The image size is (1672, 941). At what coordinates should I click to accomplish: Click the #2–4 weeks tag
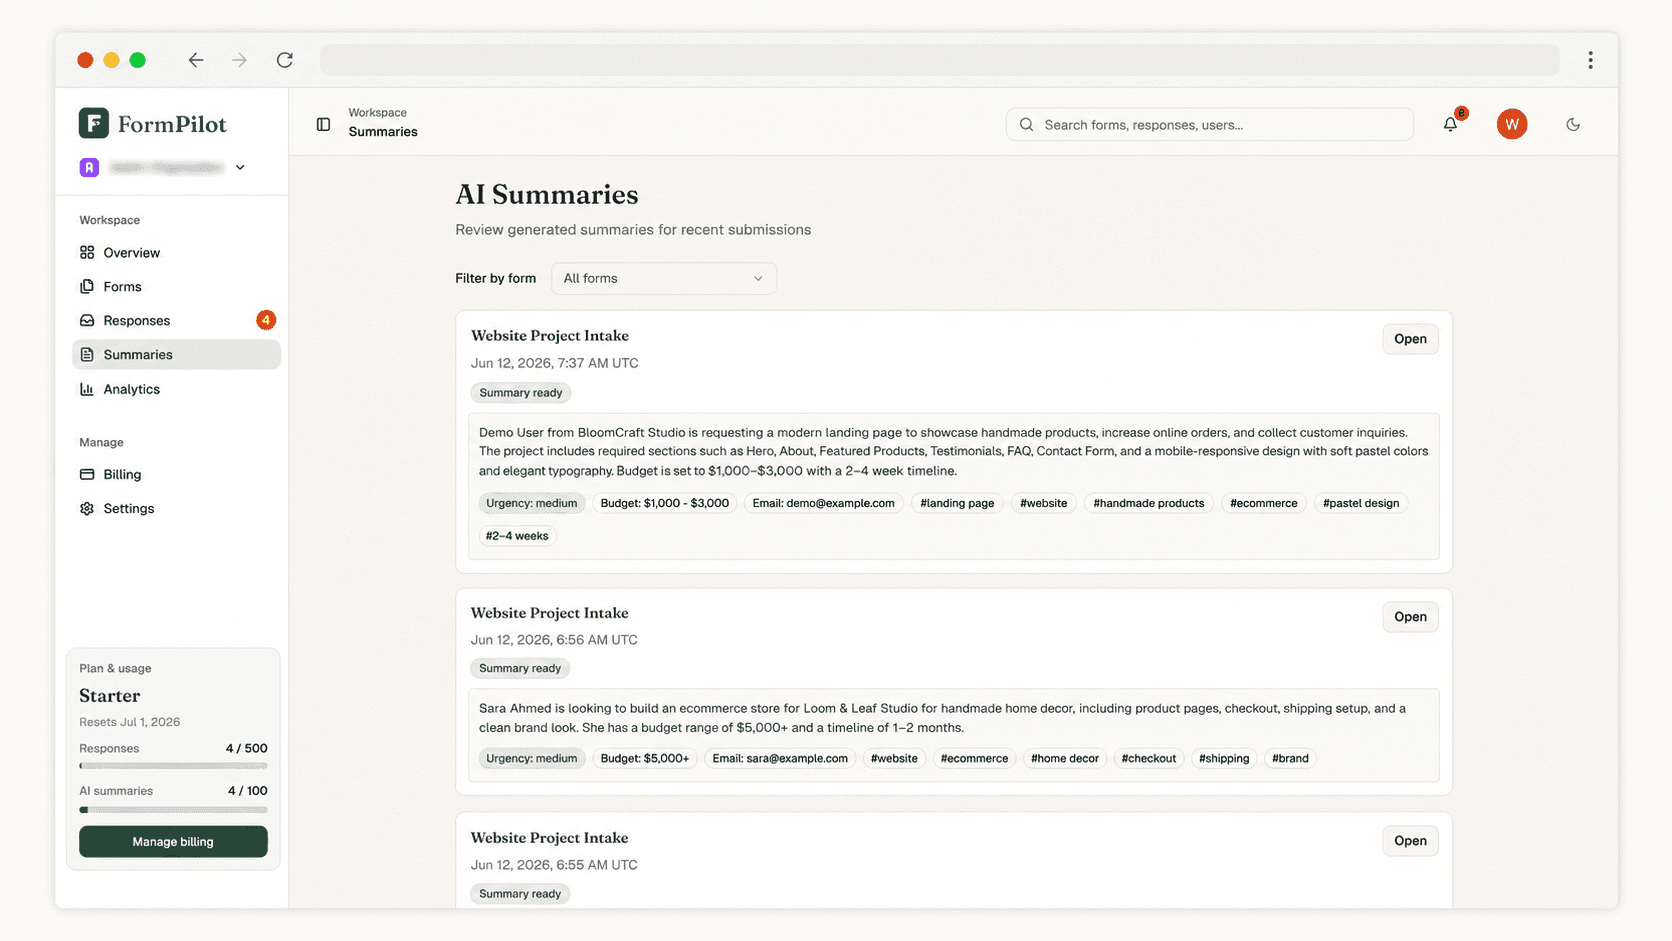click(x=517, y=536)
